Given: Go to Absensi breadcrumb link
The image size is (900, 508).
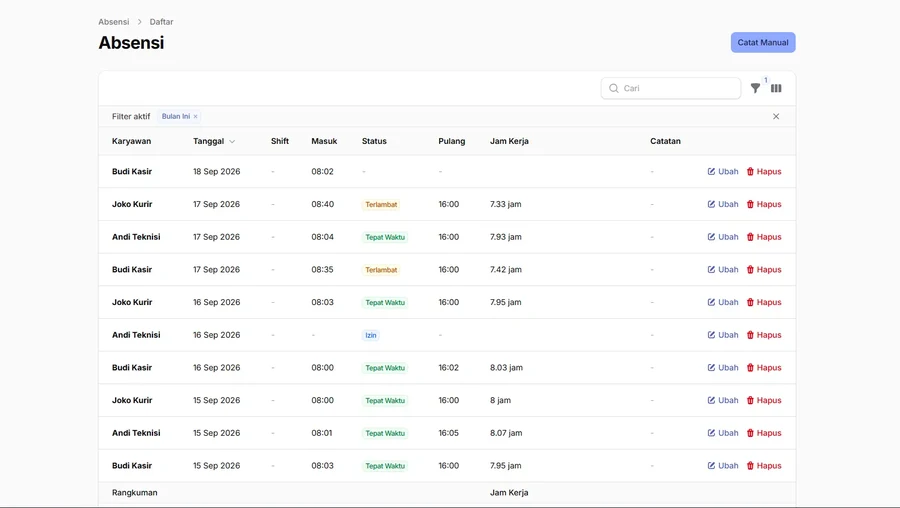Looking at the screenshot, I should (x=114, y=22).
